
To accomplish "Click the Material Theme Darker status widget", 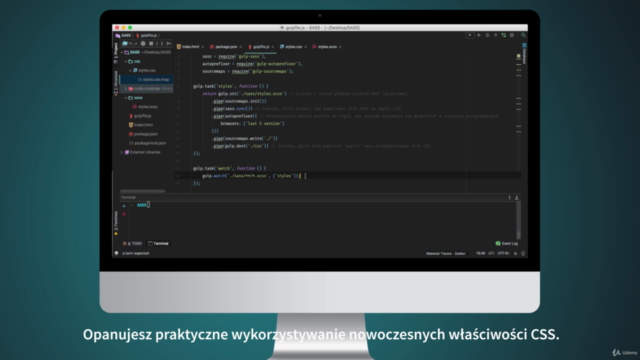I will point(446,253).
